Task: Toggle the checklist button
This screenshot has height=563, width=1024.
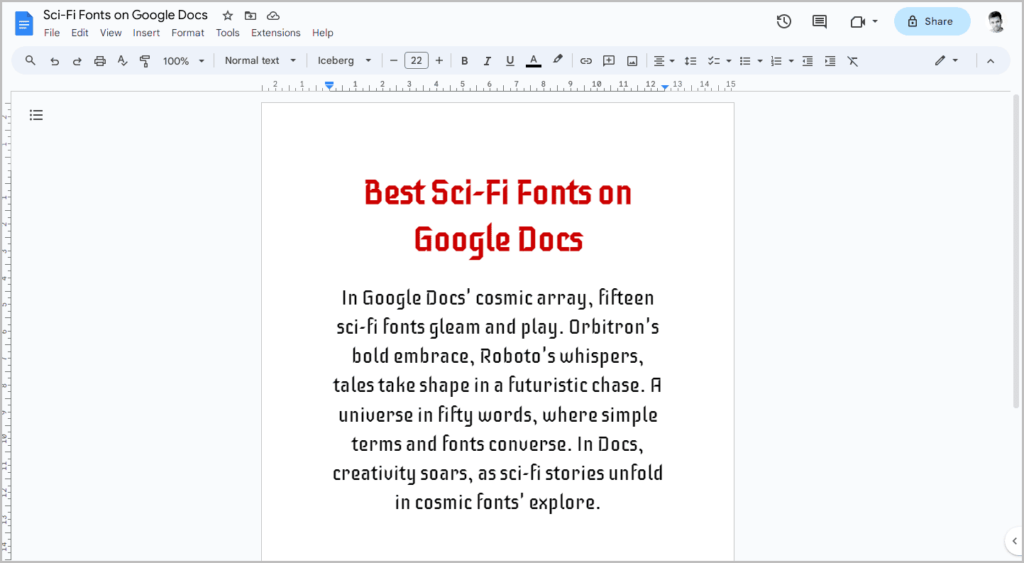Action: [x=714, y=61]
